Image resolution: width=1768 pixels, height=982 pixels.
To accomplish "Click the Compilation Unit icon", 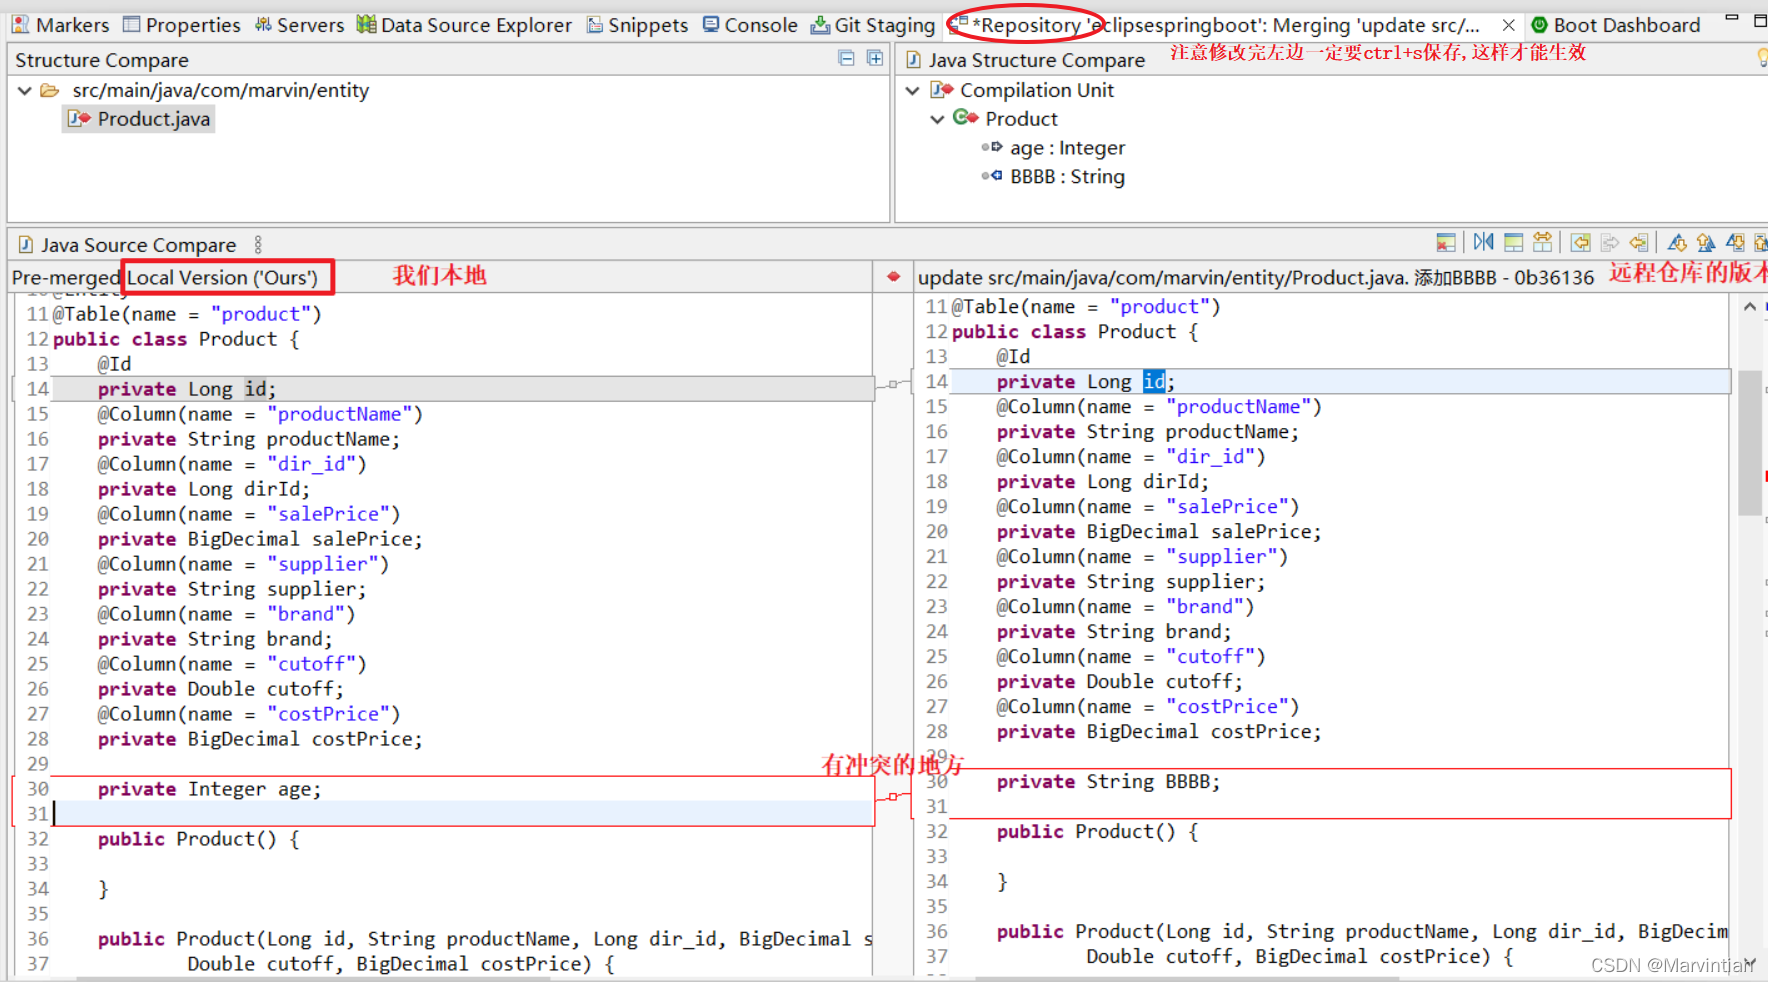I will pyautogui.click(x=942, y=90).
